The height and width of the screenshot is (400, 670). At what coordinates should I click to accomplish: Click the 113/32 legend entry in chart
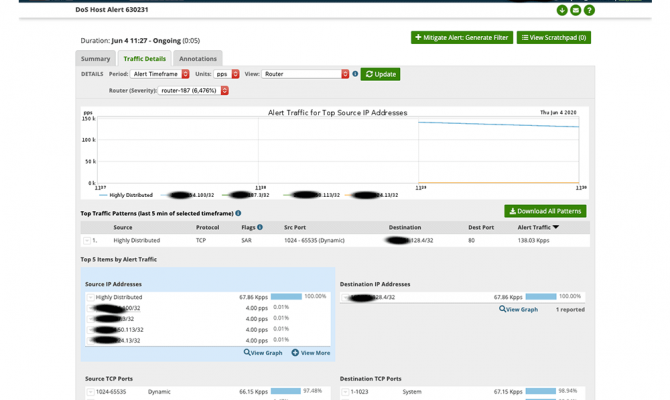point(311,195)
